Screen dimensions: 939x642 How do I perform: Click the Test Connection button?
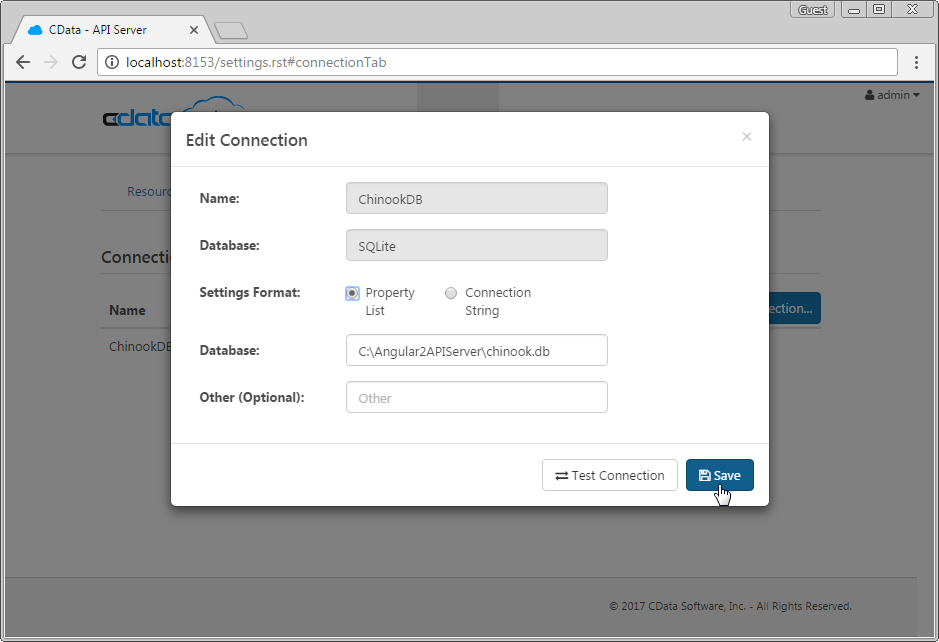click(609, 475)
